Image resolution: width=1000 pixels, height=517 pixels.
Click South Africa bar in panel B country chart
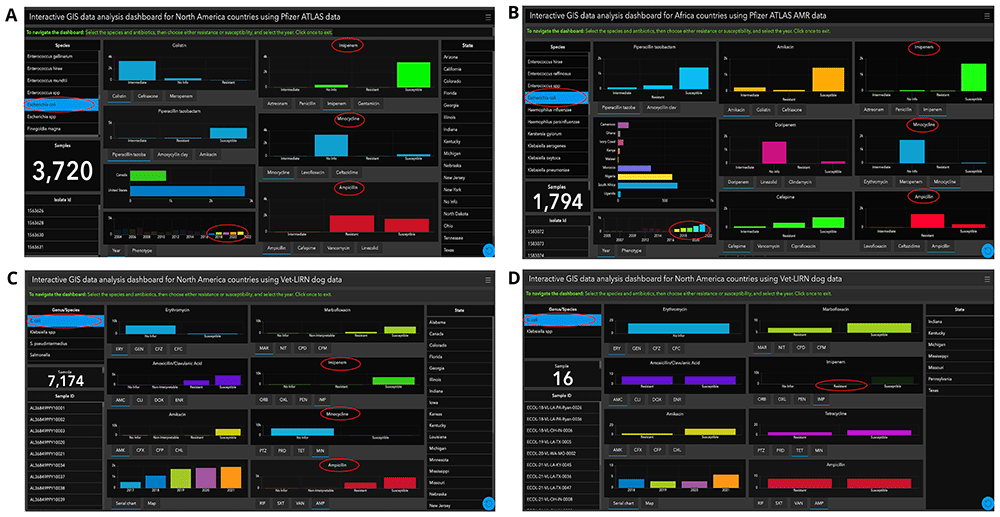pyautogui.click(x=647, y=185)
